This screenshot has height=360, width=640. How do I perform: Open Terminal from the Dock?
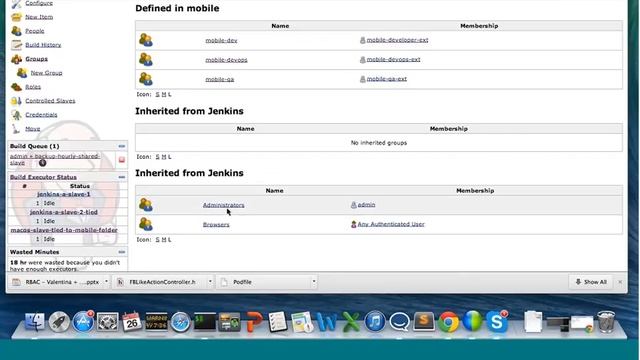coord(204,322)
